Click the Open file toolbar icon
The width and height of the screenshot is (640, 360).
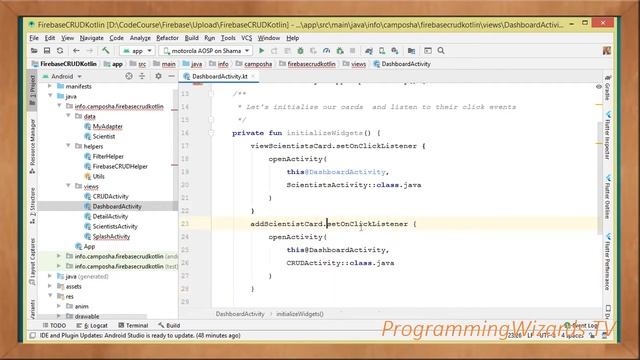[x=34, y=51]
